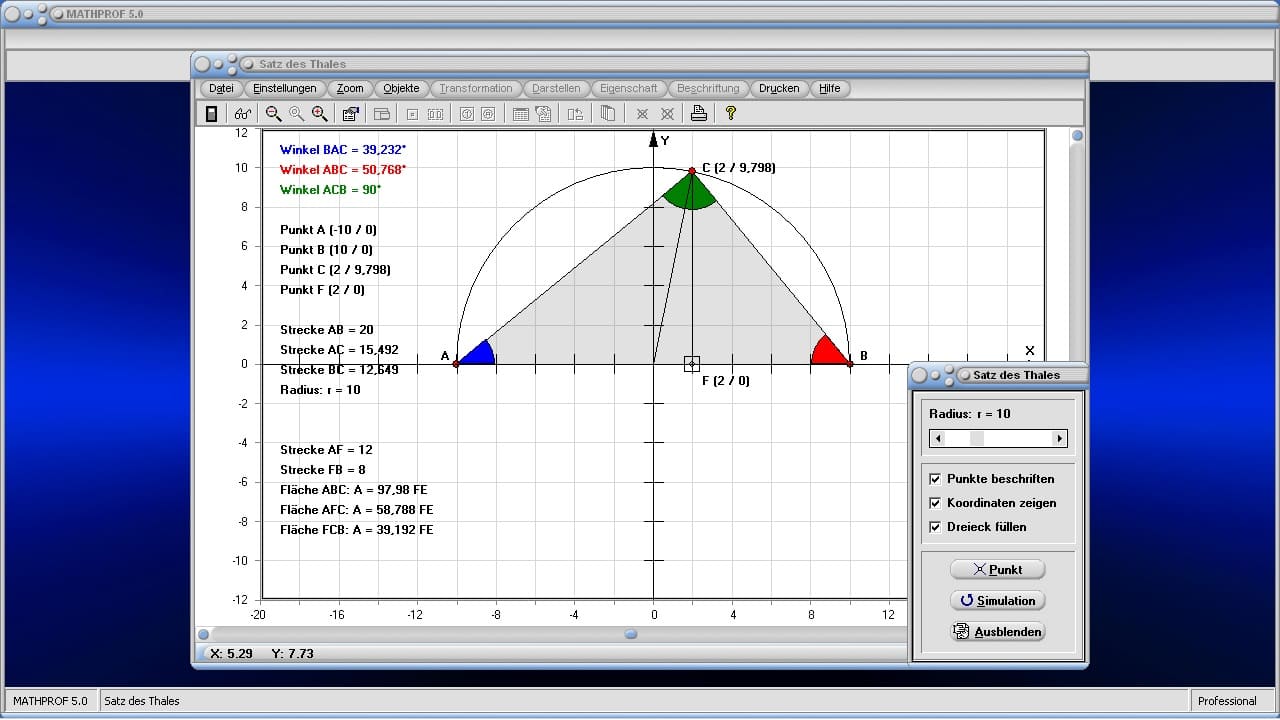Click the Punkt button

pos(997,569)
